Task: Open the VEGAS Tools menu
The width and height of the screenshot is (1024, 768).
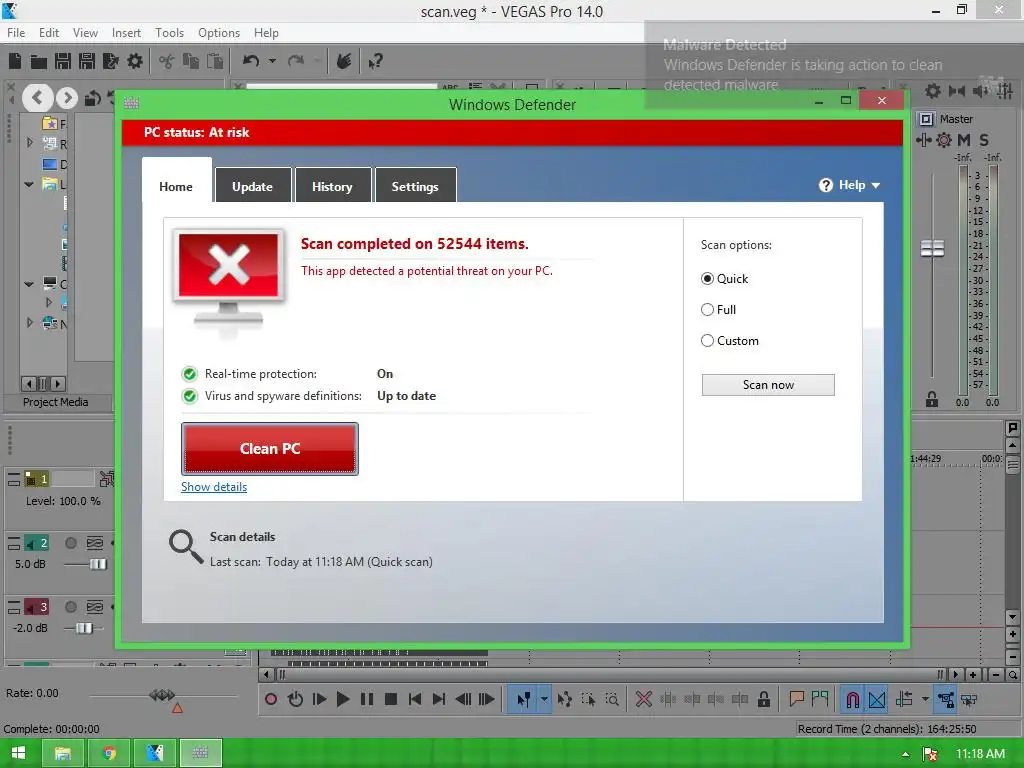Action: click(169, 33)
